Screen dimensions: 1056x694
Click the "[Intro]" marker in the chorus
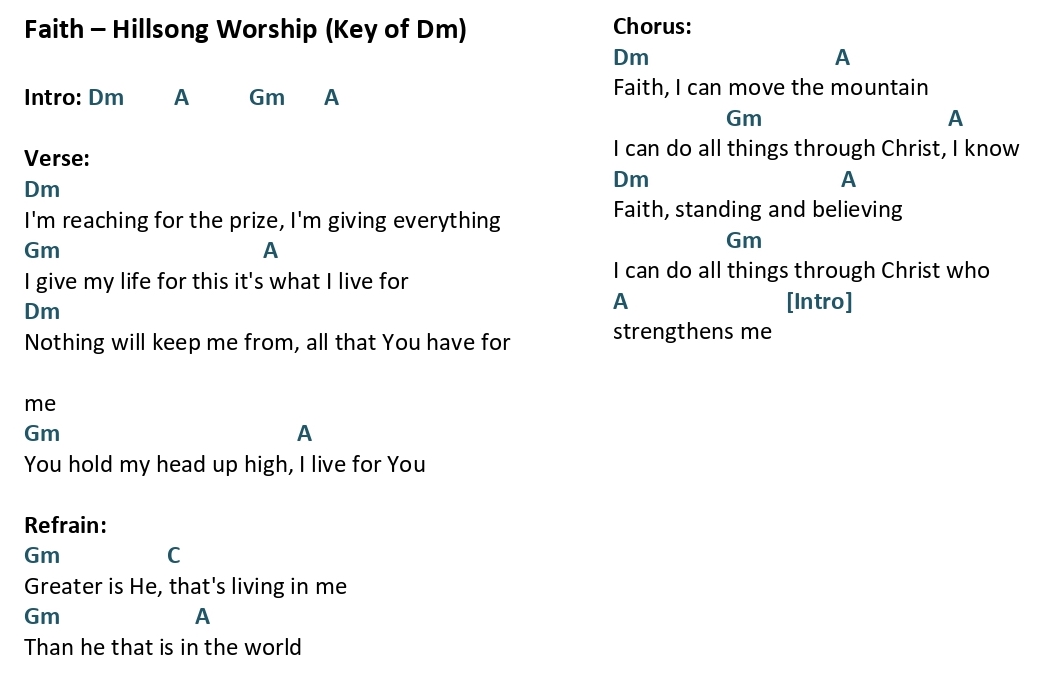click(819, 301)
